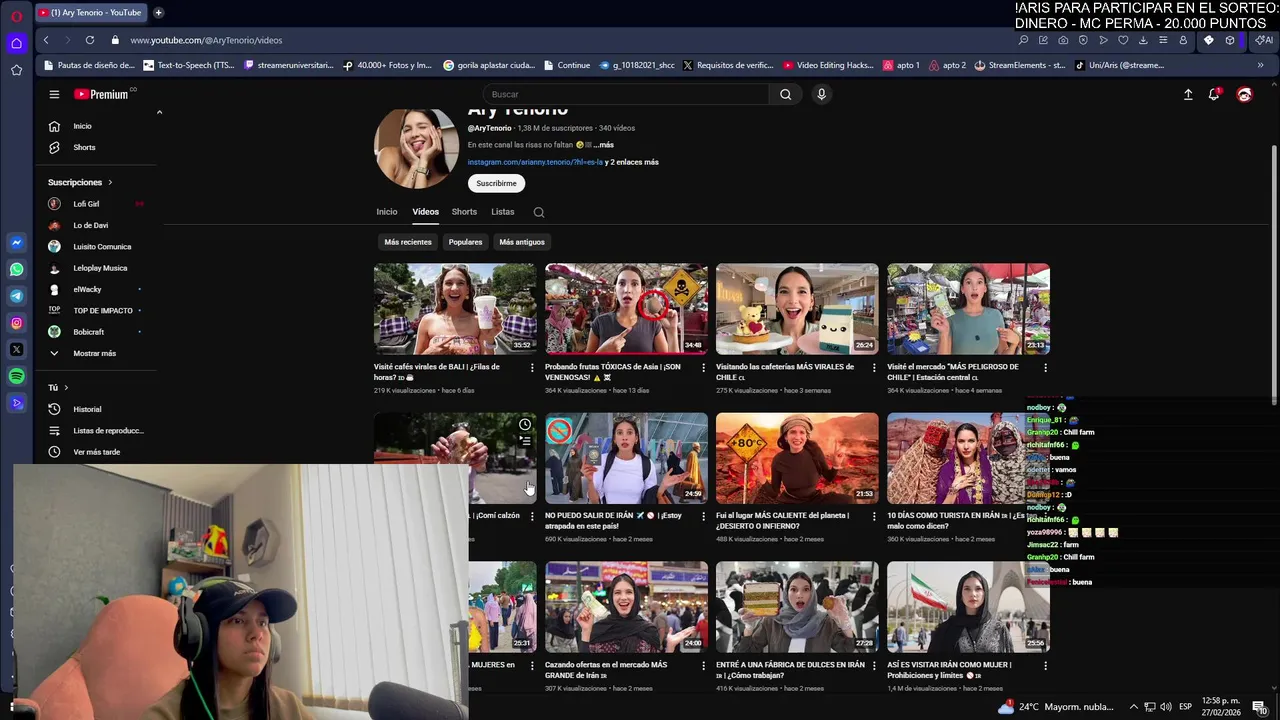Click the Opera sidebar home icon
Image resolution: width=1280 pixels, height=720 pixels.
[16, 43]
